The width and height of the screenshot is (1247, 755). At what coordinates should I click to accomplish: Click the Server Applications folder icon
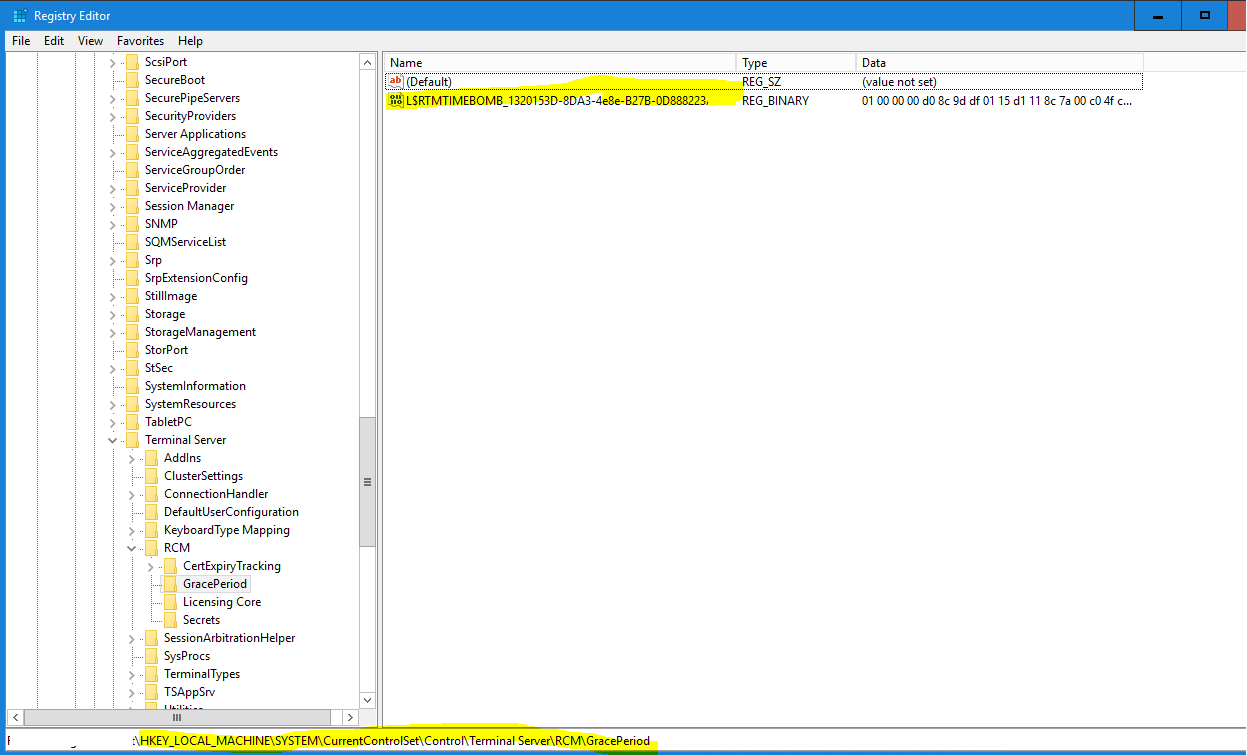pos(132,134)
